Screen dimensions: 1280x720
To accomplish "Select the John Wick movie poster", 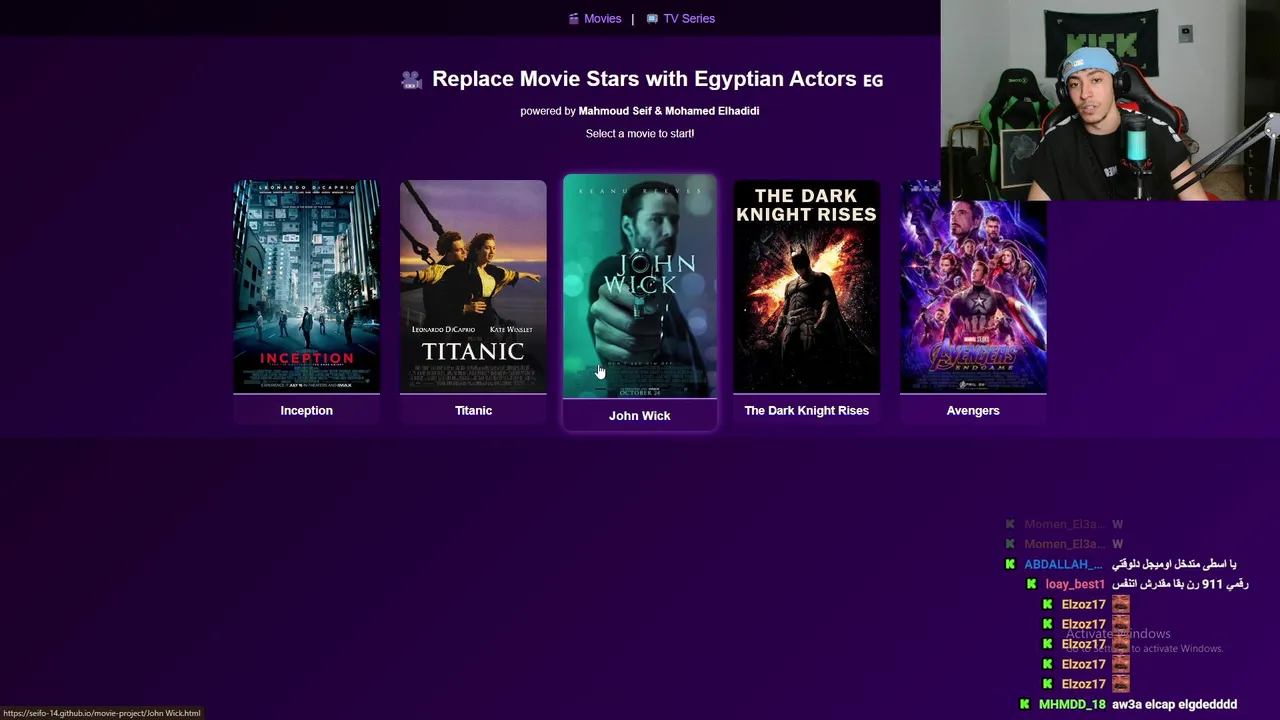I will pos(640,287).
